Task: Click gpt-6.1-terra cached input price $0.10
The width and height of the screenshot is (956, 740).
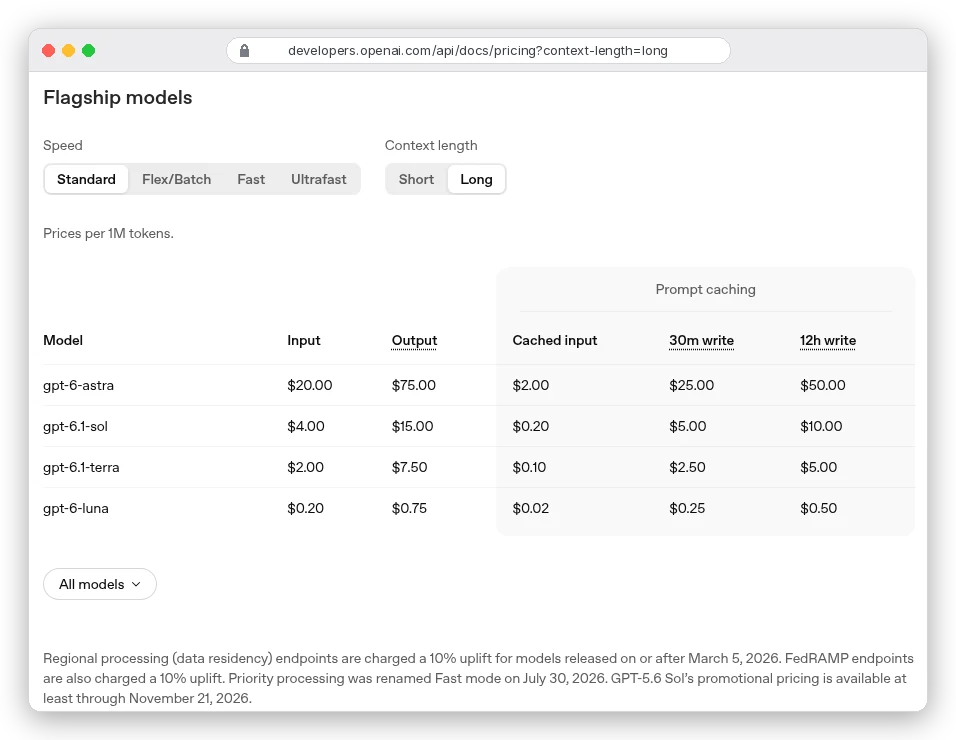Action: coord(529,468)
